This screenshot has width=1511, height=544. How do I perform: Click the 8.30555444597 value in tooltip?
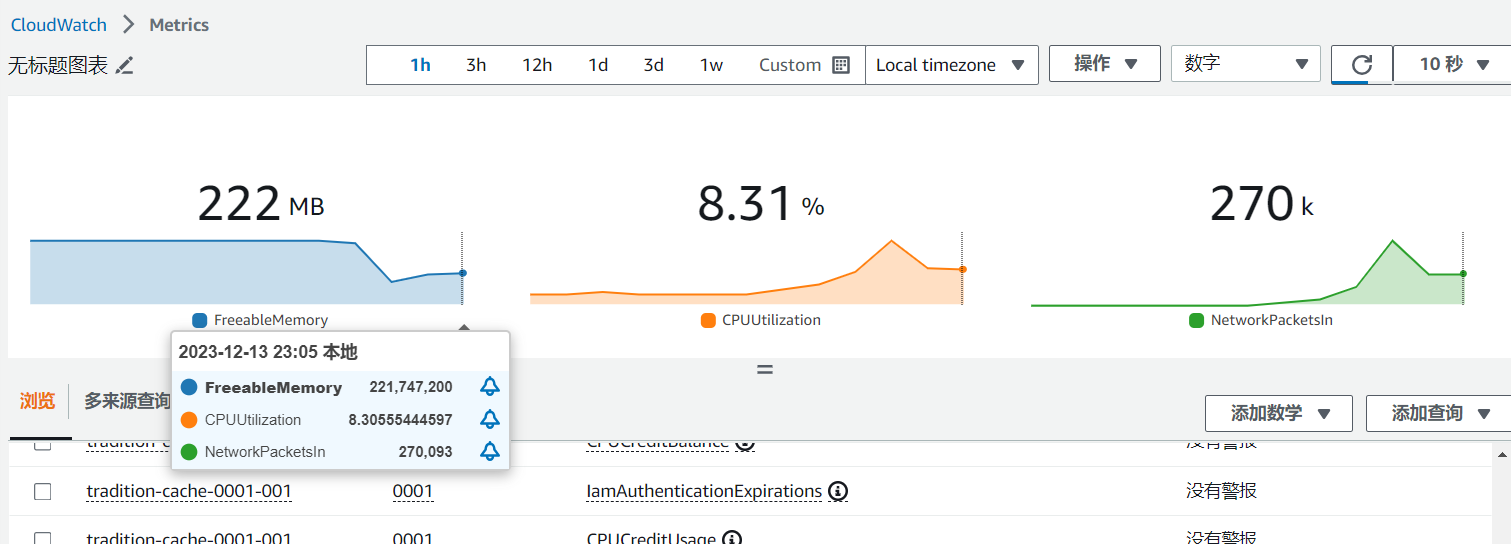[x=400, y=419]
